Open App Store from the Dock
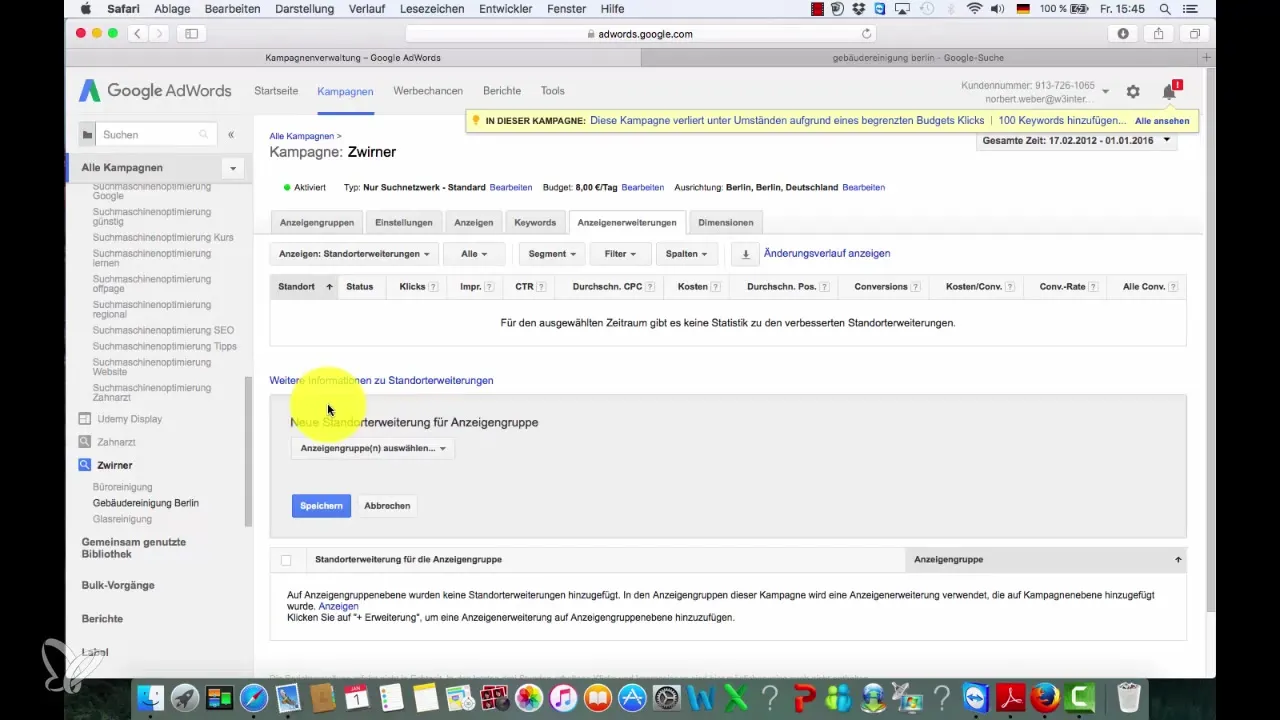This screenshot has height=720, width=1280. point(632,696)
